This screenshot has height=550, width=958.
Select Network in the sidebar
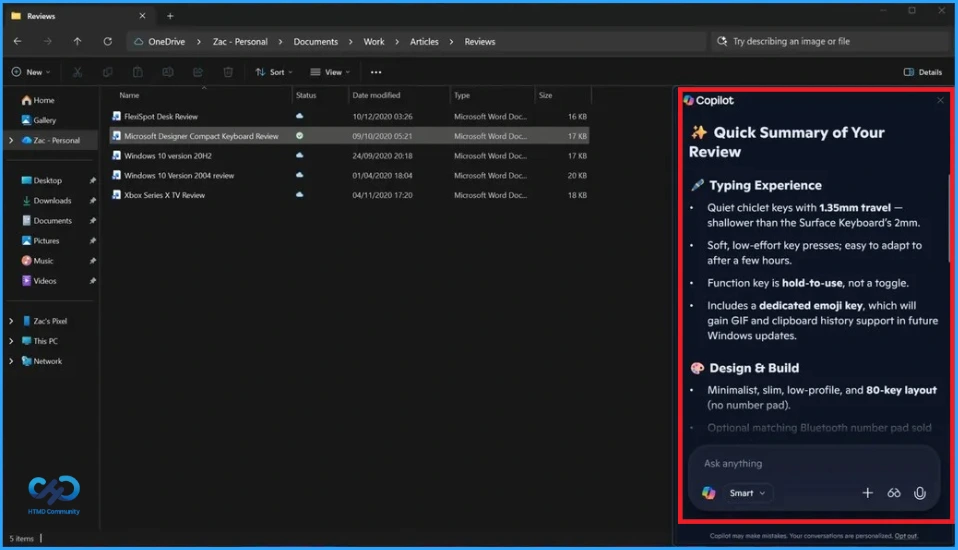click(48, 361)
